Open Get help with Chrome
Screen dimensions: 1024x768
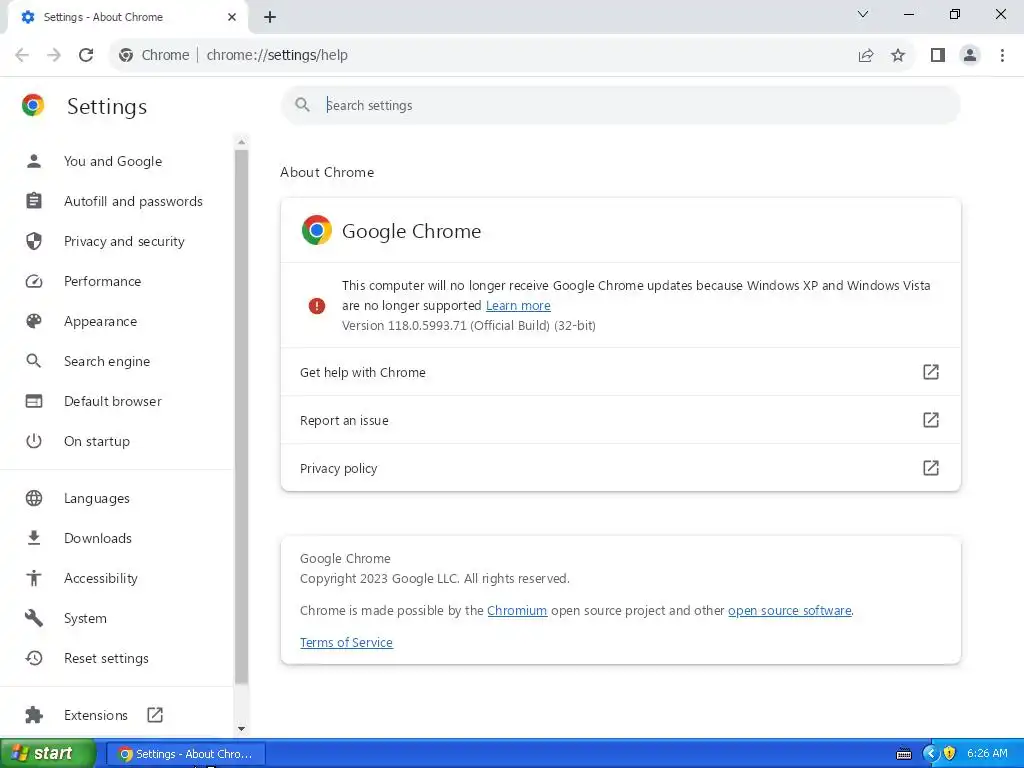coord(620,372)
